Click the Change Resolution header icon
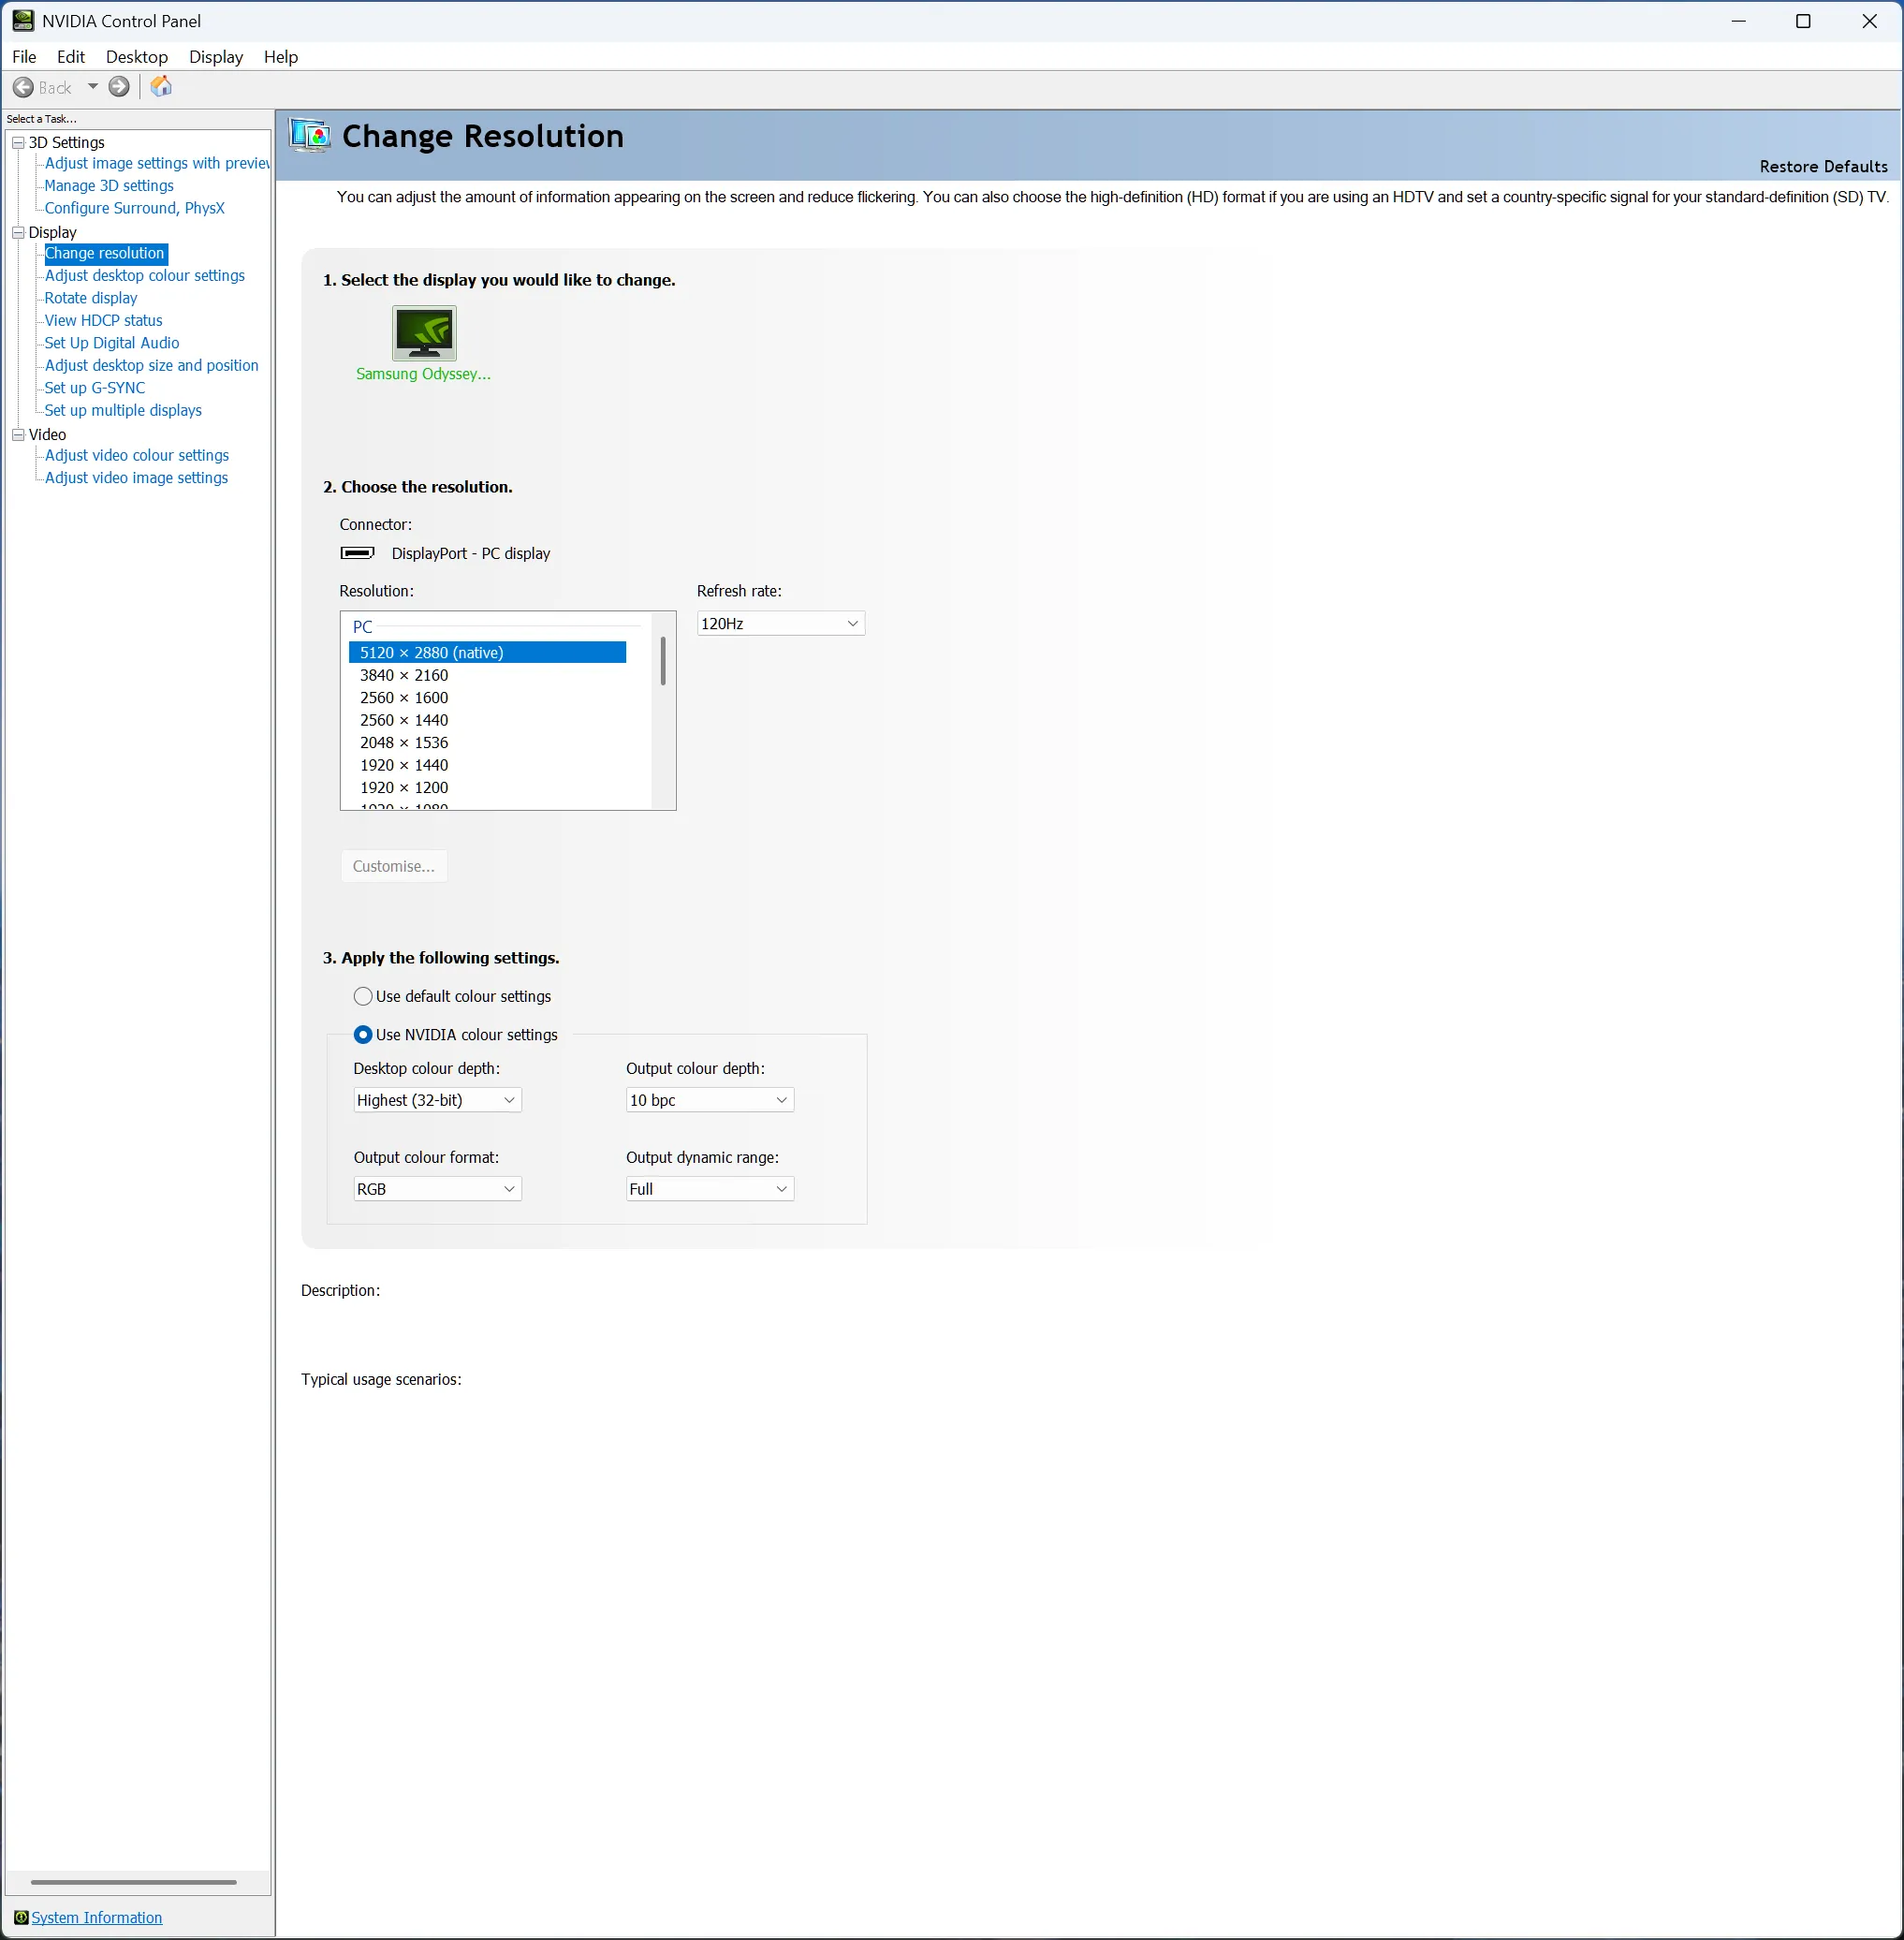The height and width of the screenshot is (1940, 1904). point(310,135)
